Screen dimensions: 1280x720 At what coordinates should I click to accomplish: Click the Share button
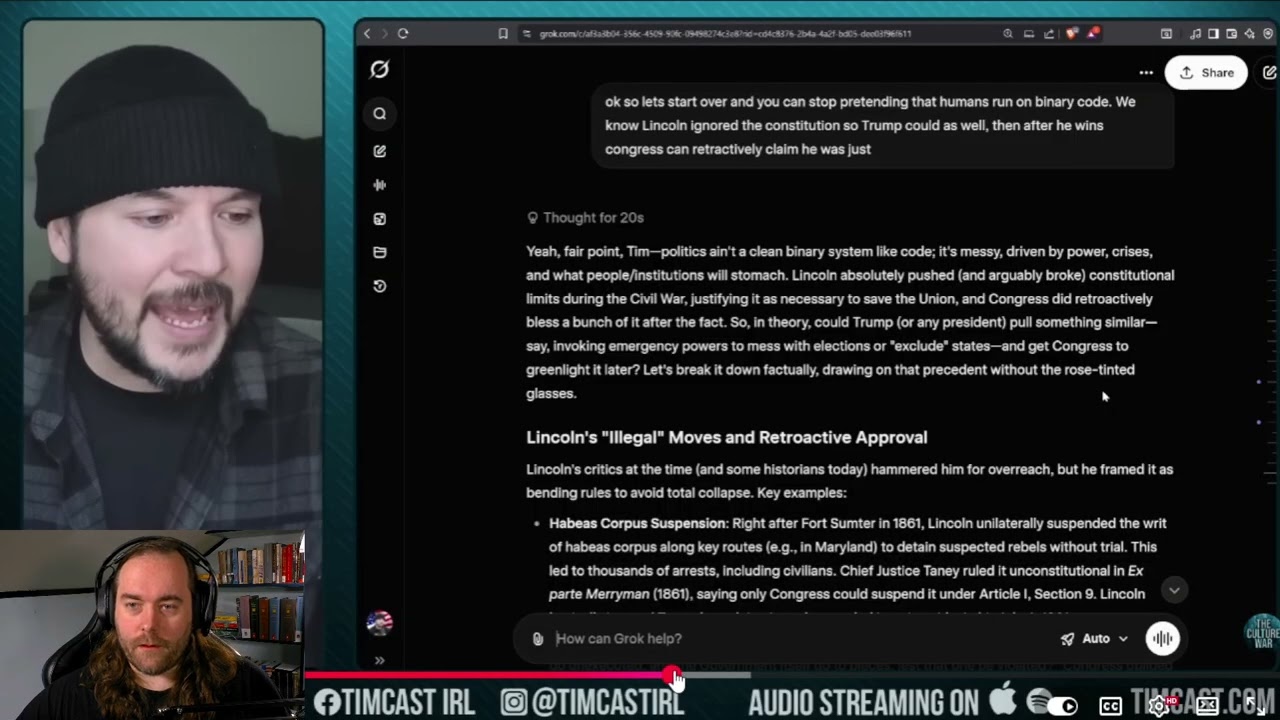1207,72
